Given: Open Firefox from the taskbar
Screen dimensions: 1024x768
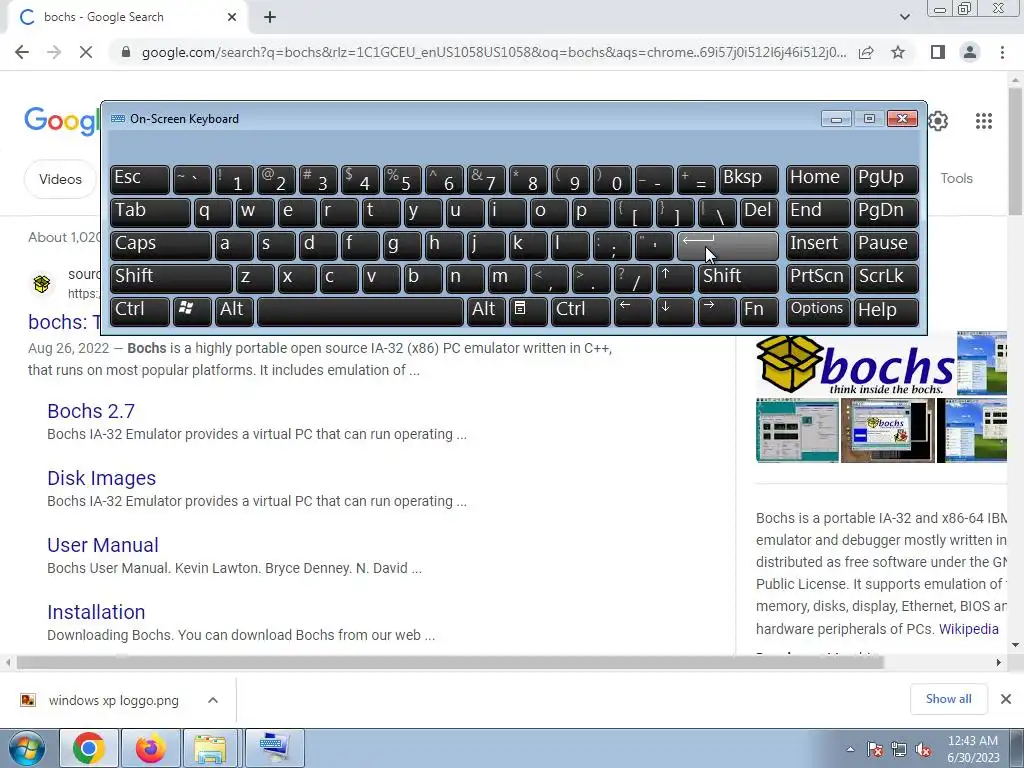Looking at the screenshot, I should click(x=150, y=748).
